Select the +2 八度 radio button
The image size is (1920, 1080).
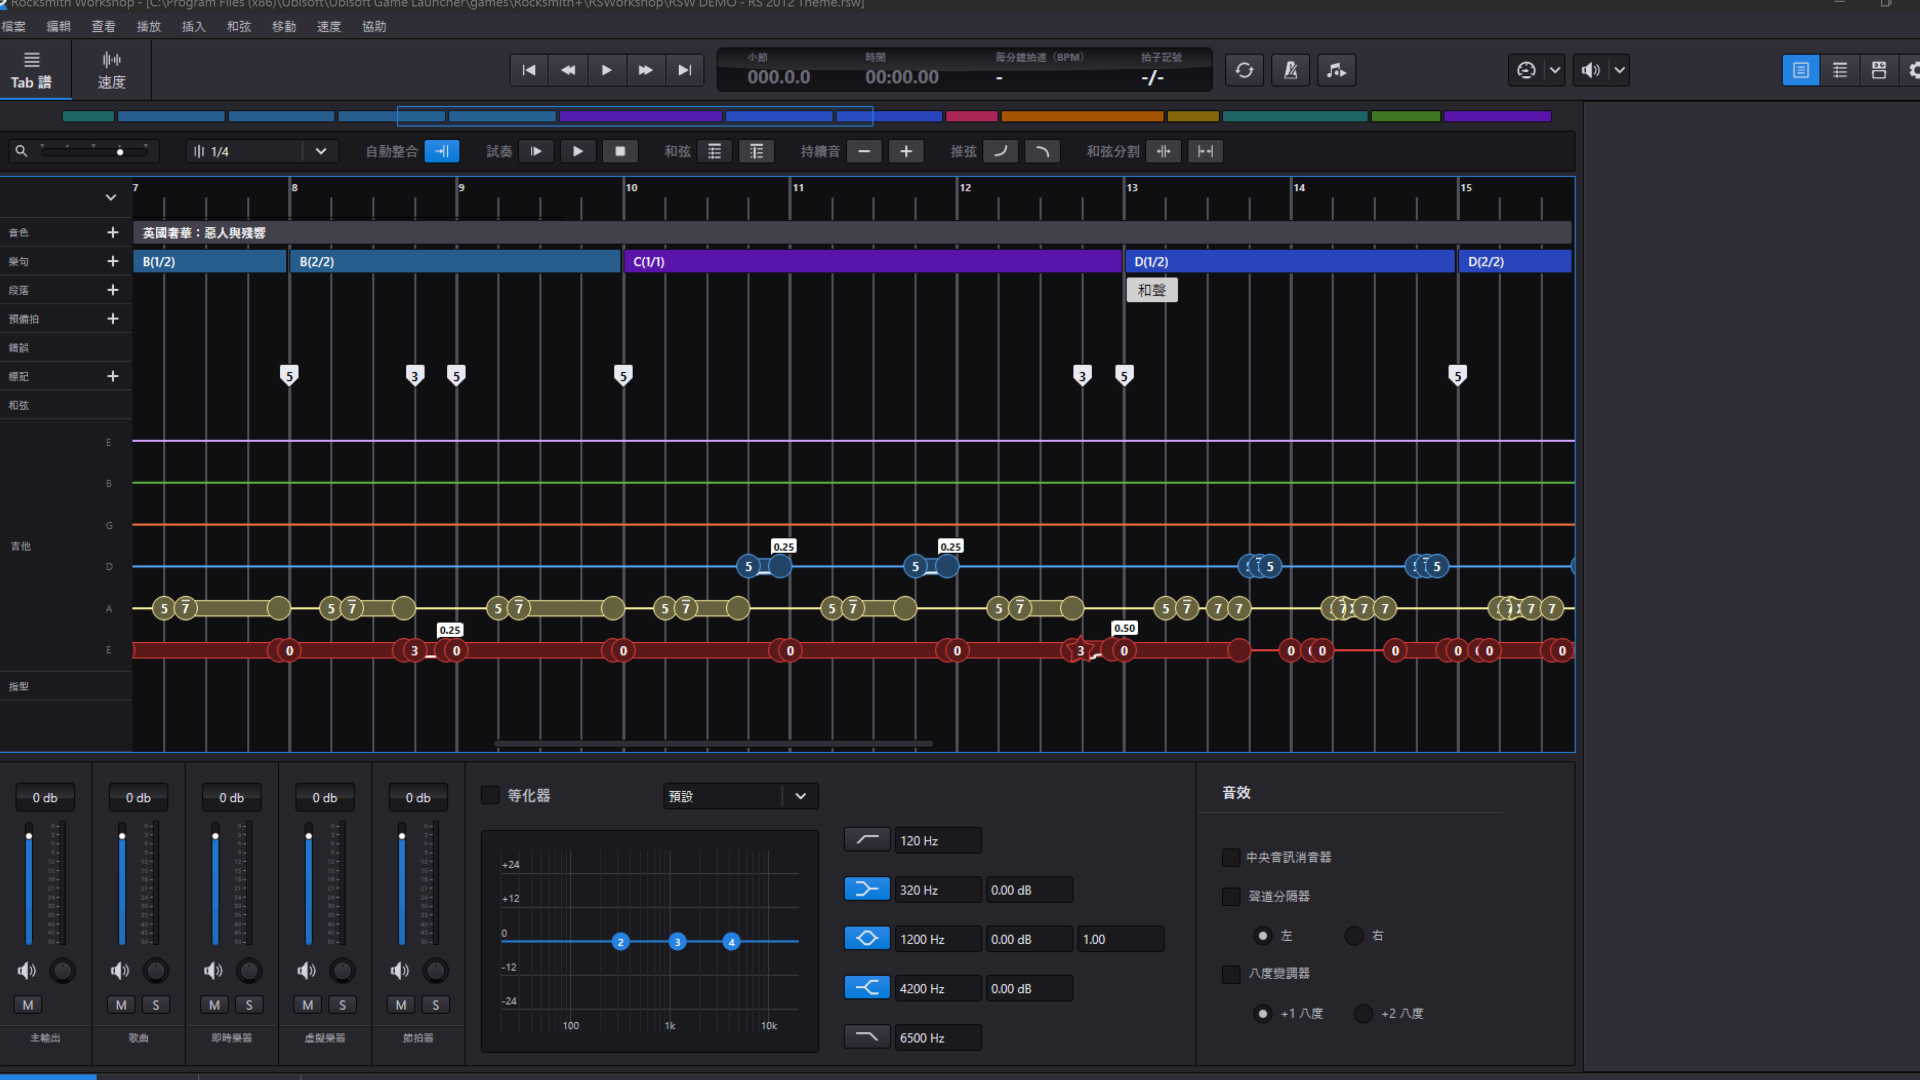(x=1363, y=1013)
